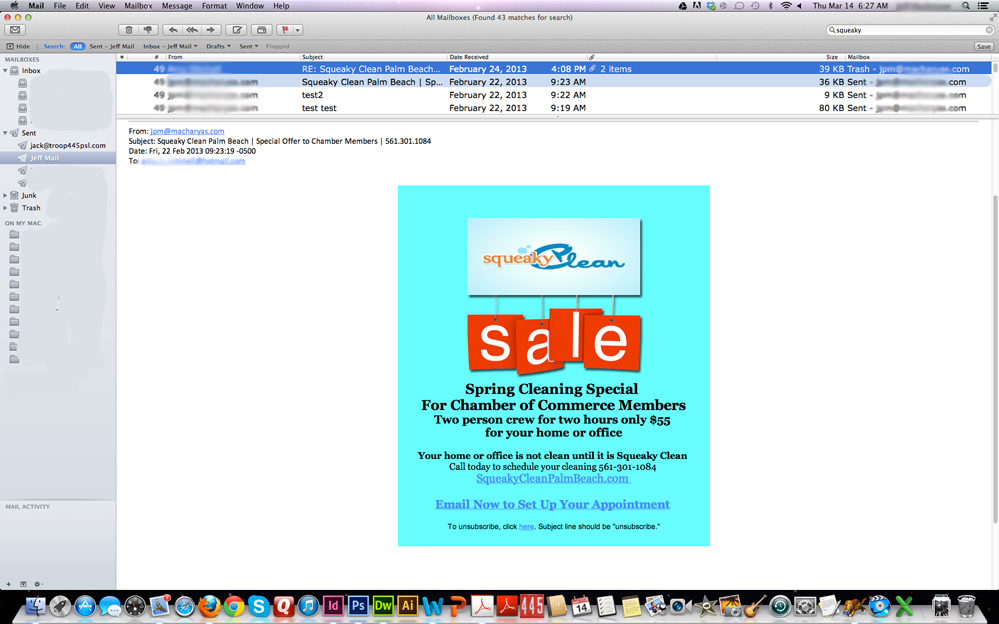Hide the mailbox list with Hide button

[x=18, y=47]
